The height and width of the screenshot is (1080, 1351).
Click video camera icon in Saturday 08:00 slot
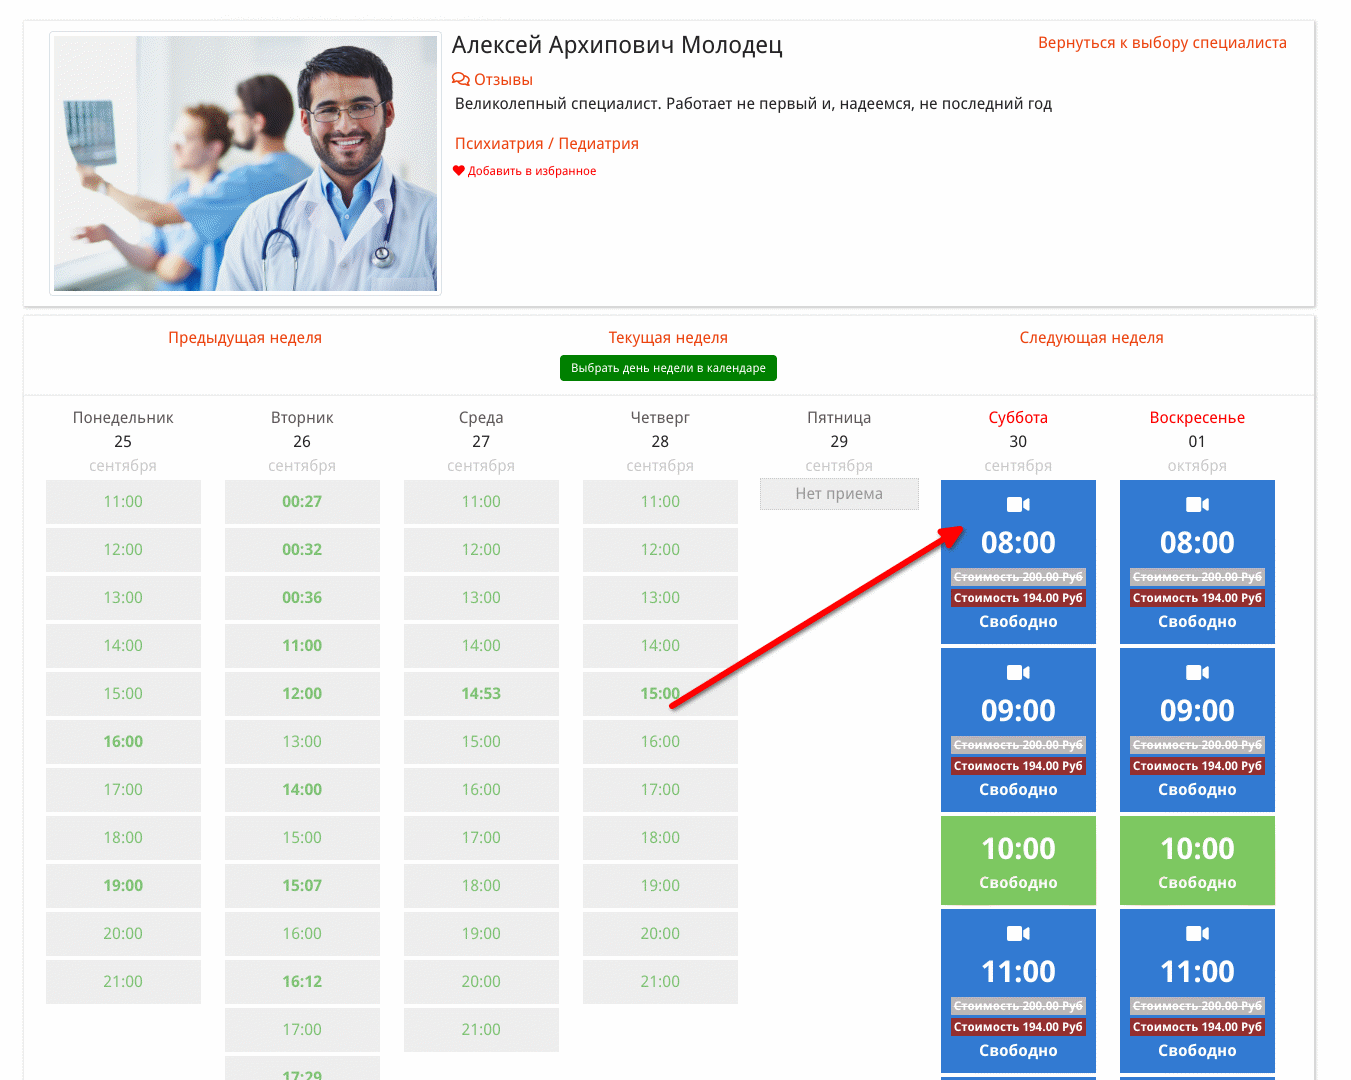coord(1018,505)
